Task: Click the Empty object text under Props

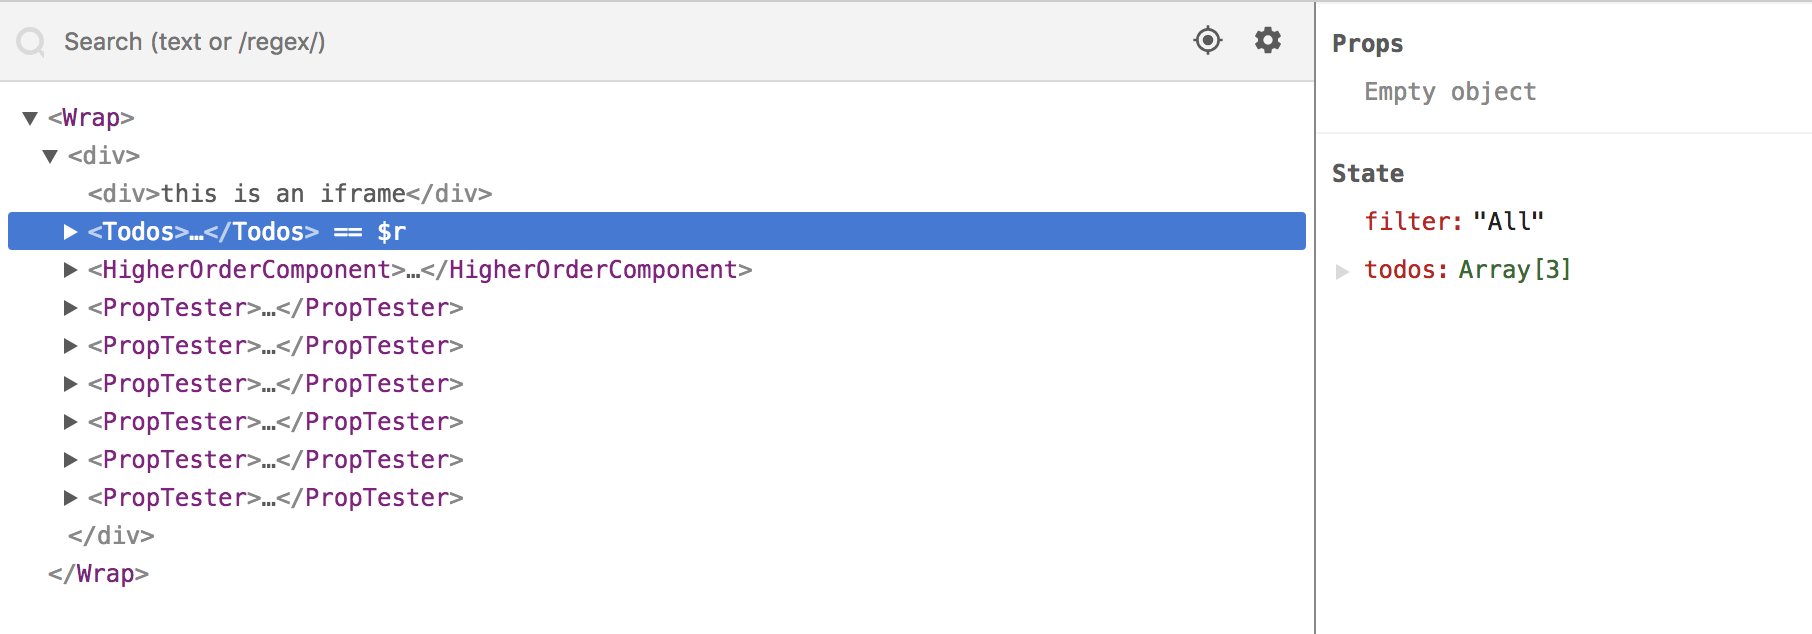Action: tap(1451, 91)
